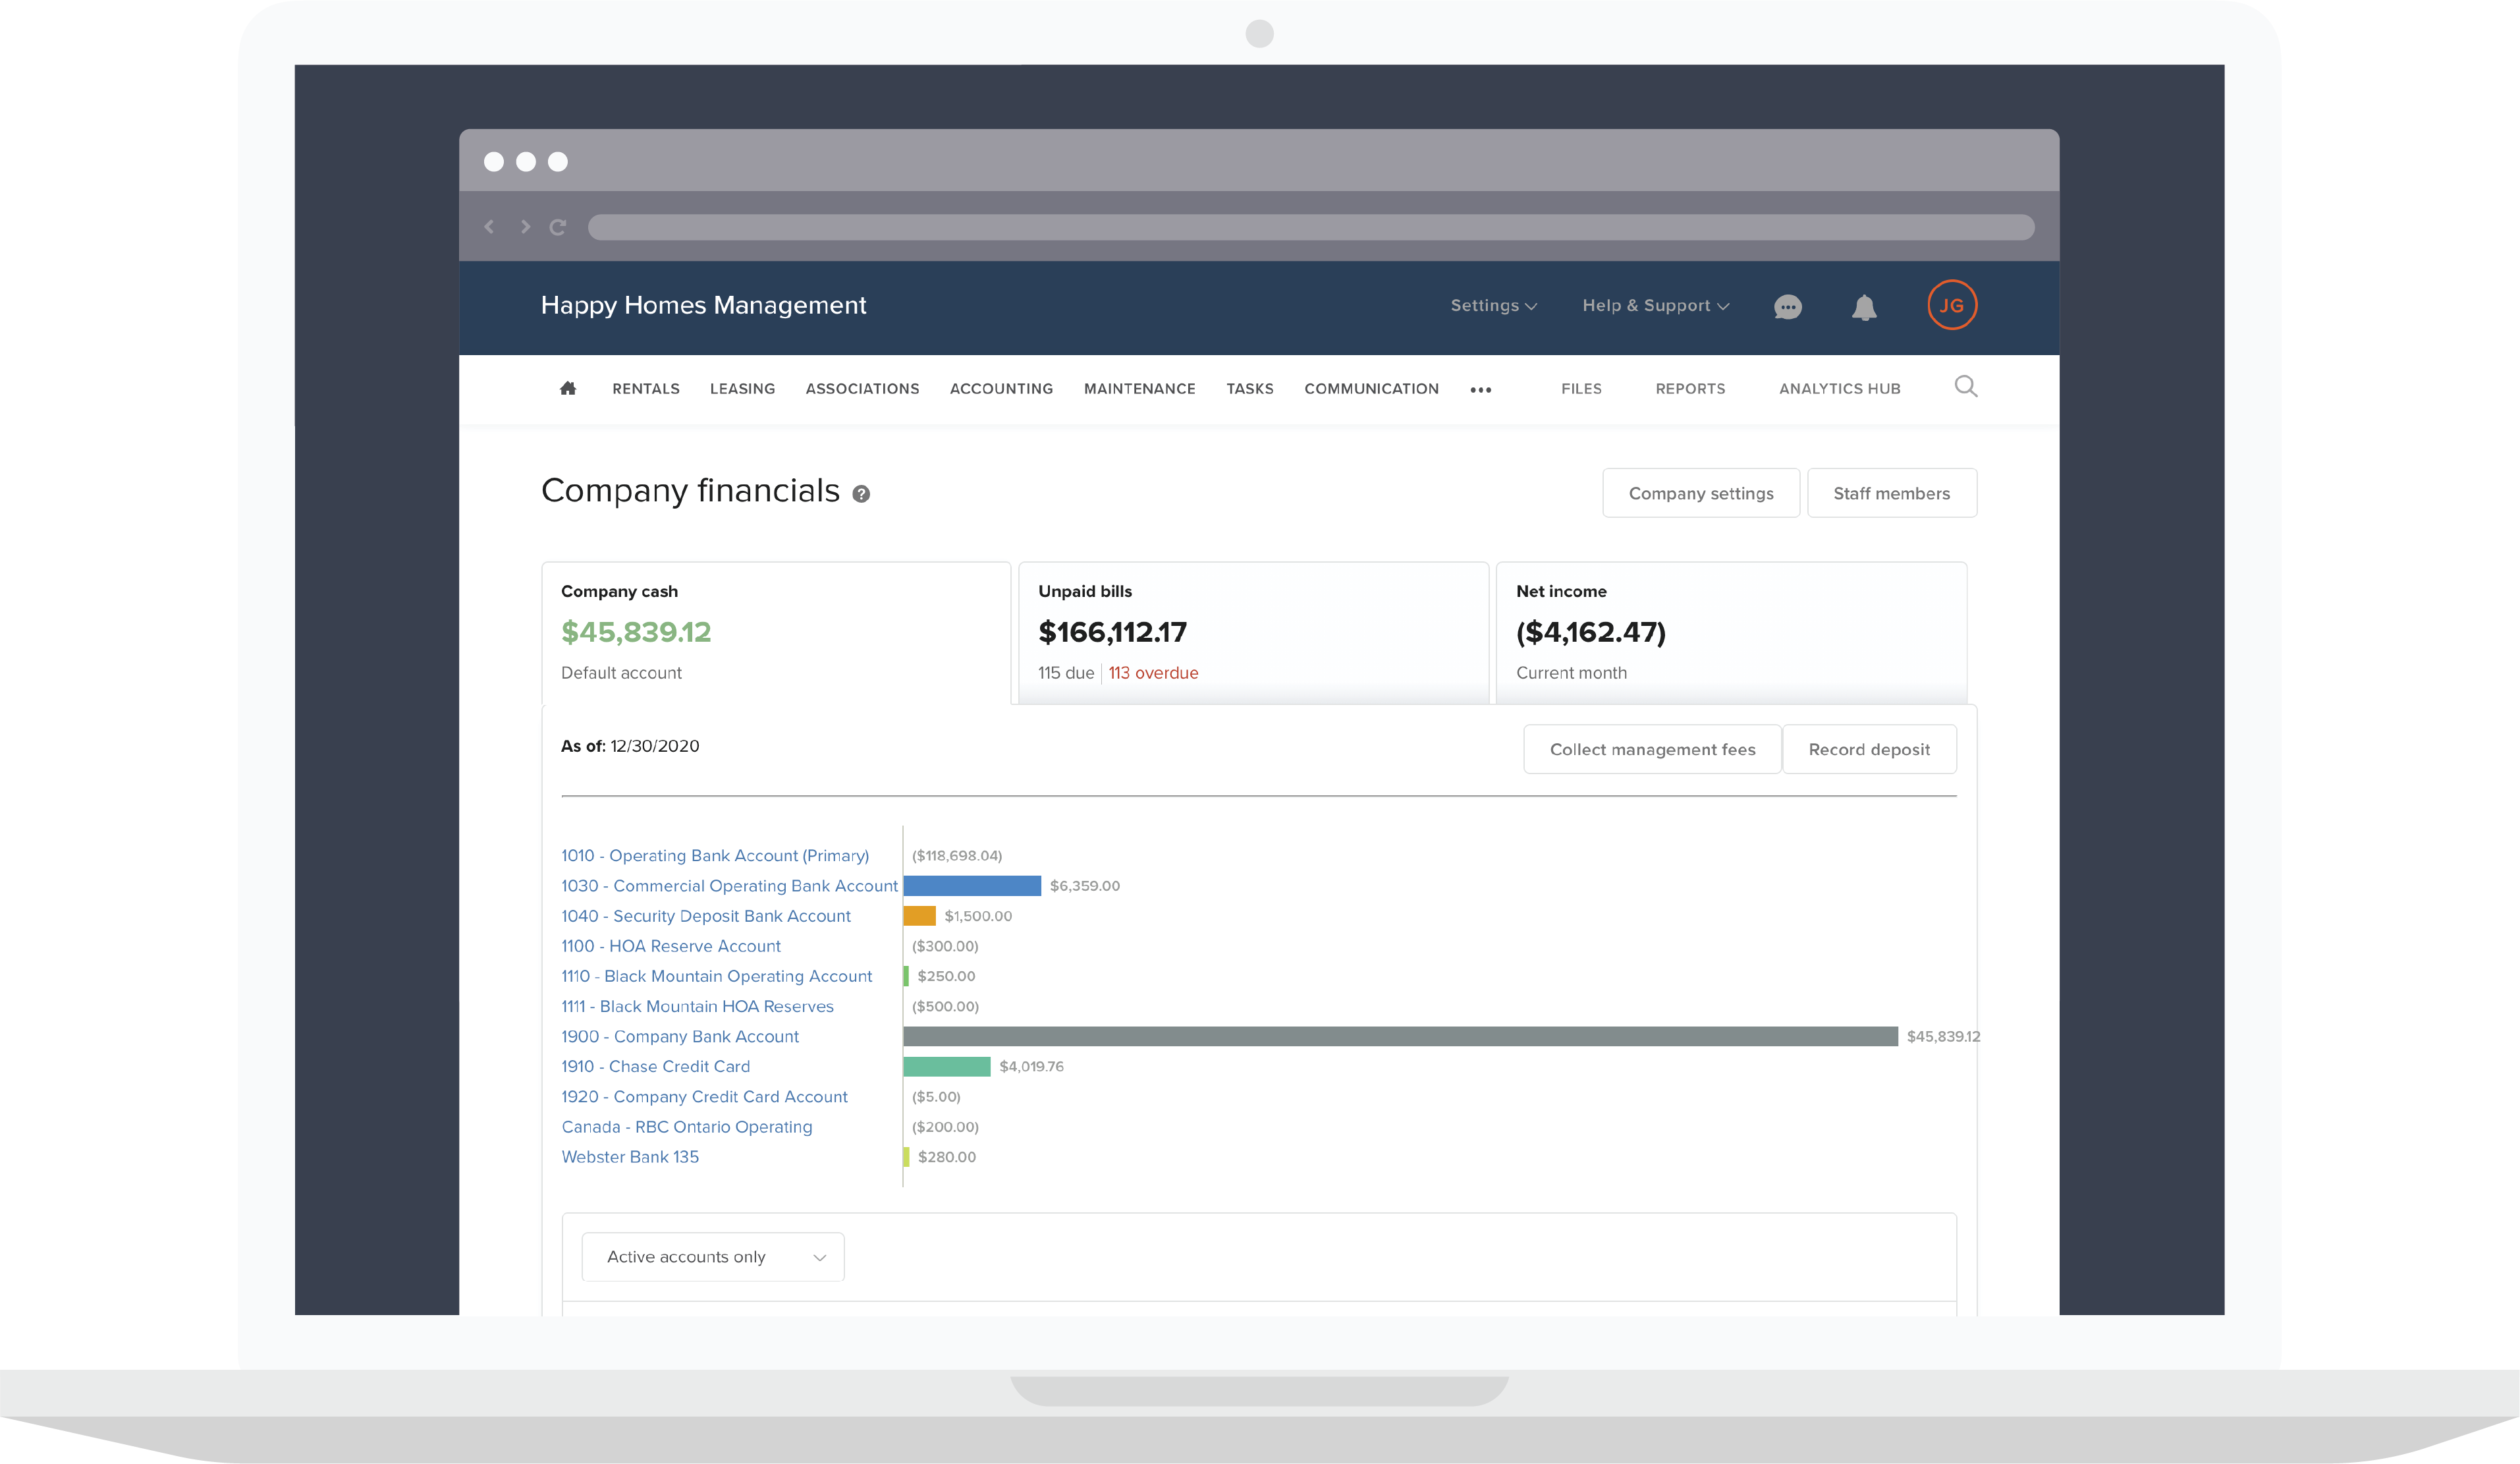
Task: Open 1910 - Chase Credit Card
Action: [655, 1067]
